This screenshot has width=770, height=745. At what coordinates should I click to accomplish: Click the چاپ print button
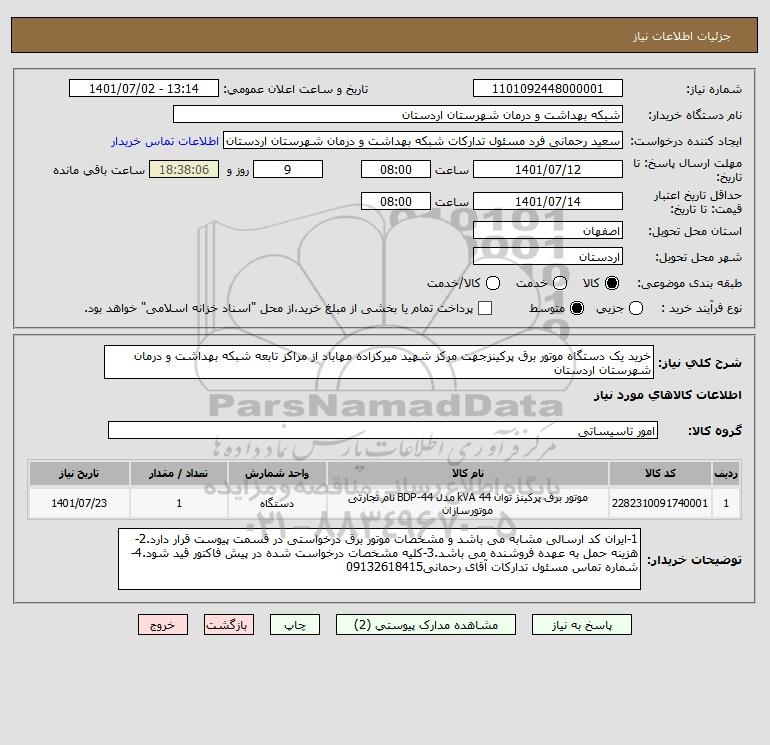click(295, 625)
